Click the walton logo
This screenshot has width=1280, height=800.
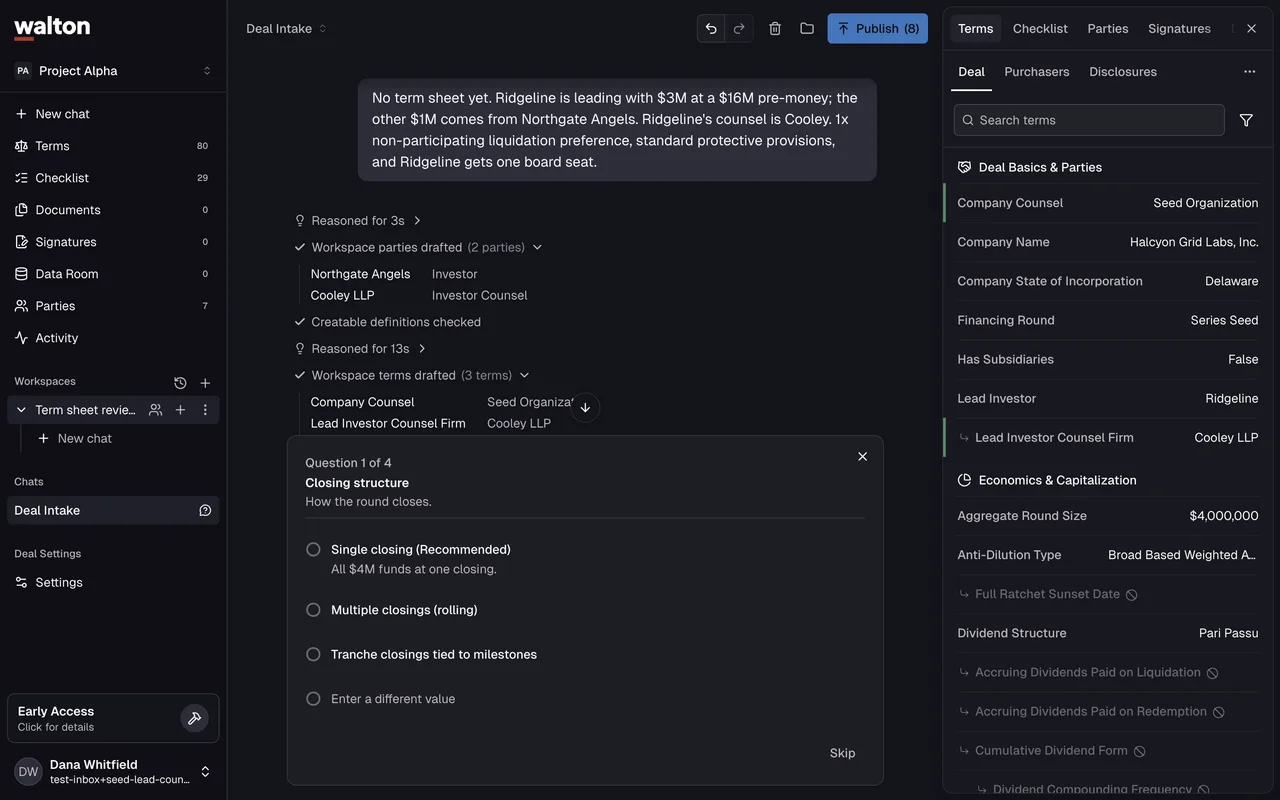pyautogui.click(x=52, y=28)
